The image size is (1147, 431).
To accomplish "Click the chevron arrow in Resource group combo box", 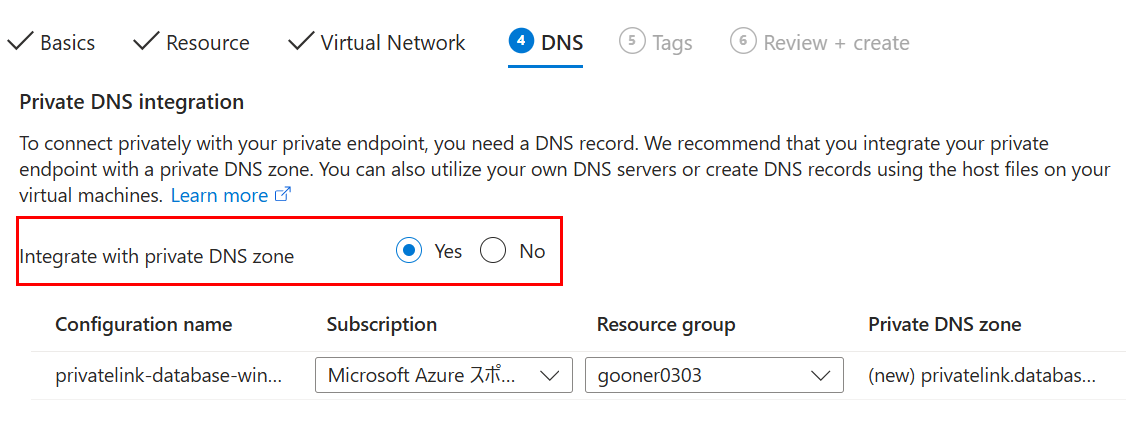I will tap(821, 376).
